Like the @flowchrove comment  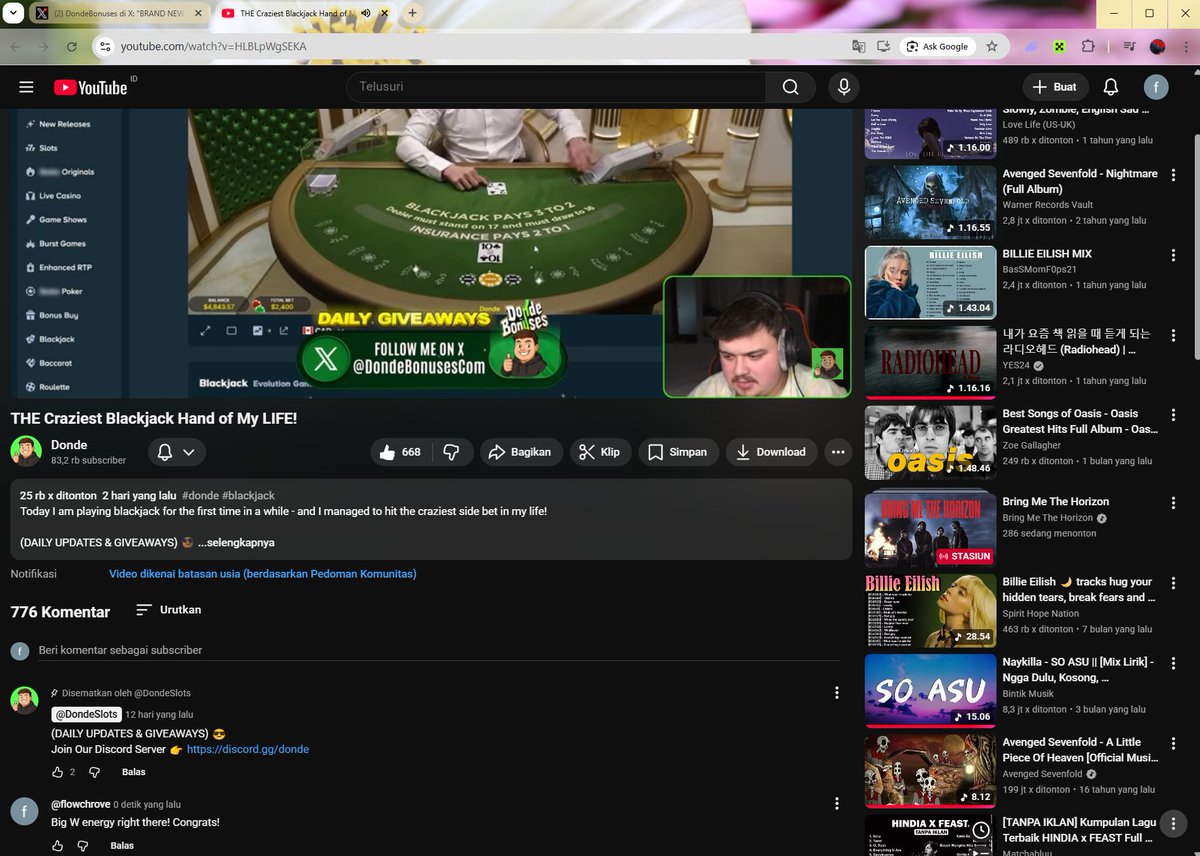(57, 846)
